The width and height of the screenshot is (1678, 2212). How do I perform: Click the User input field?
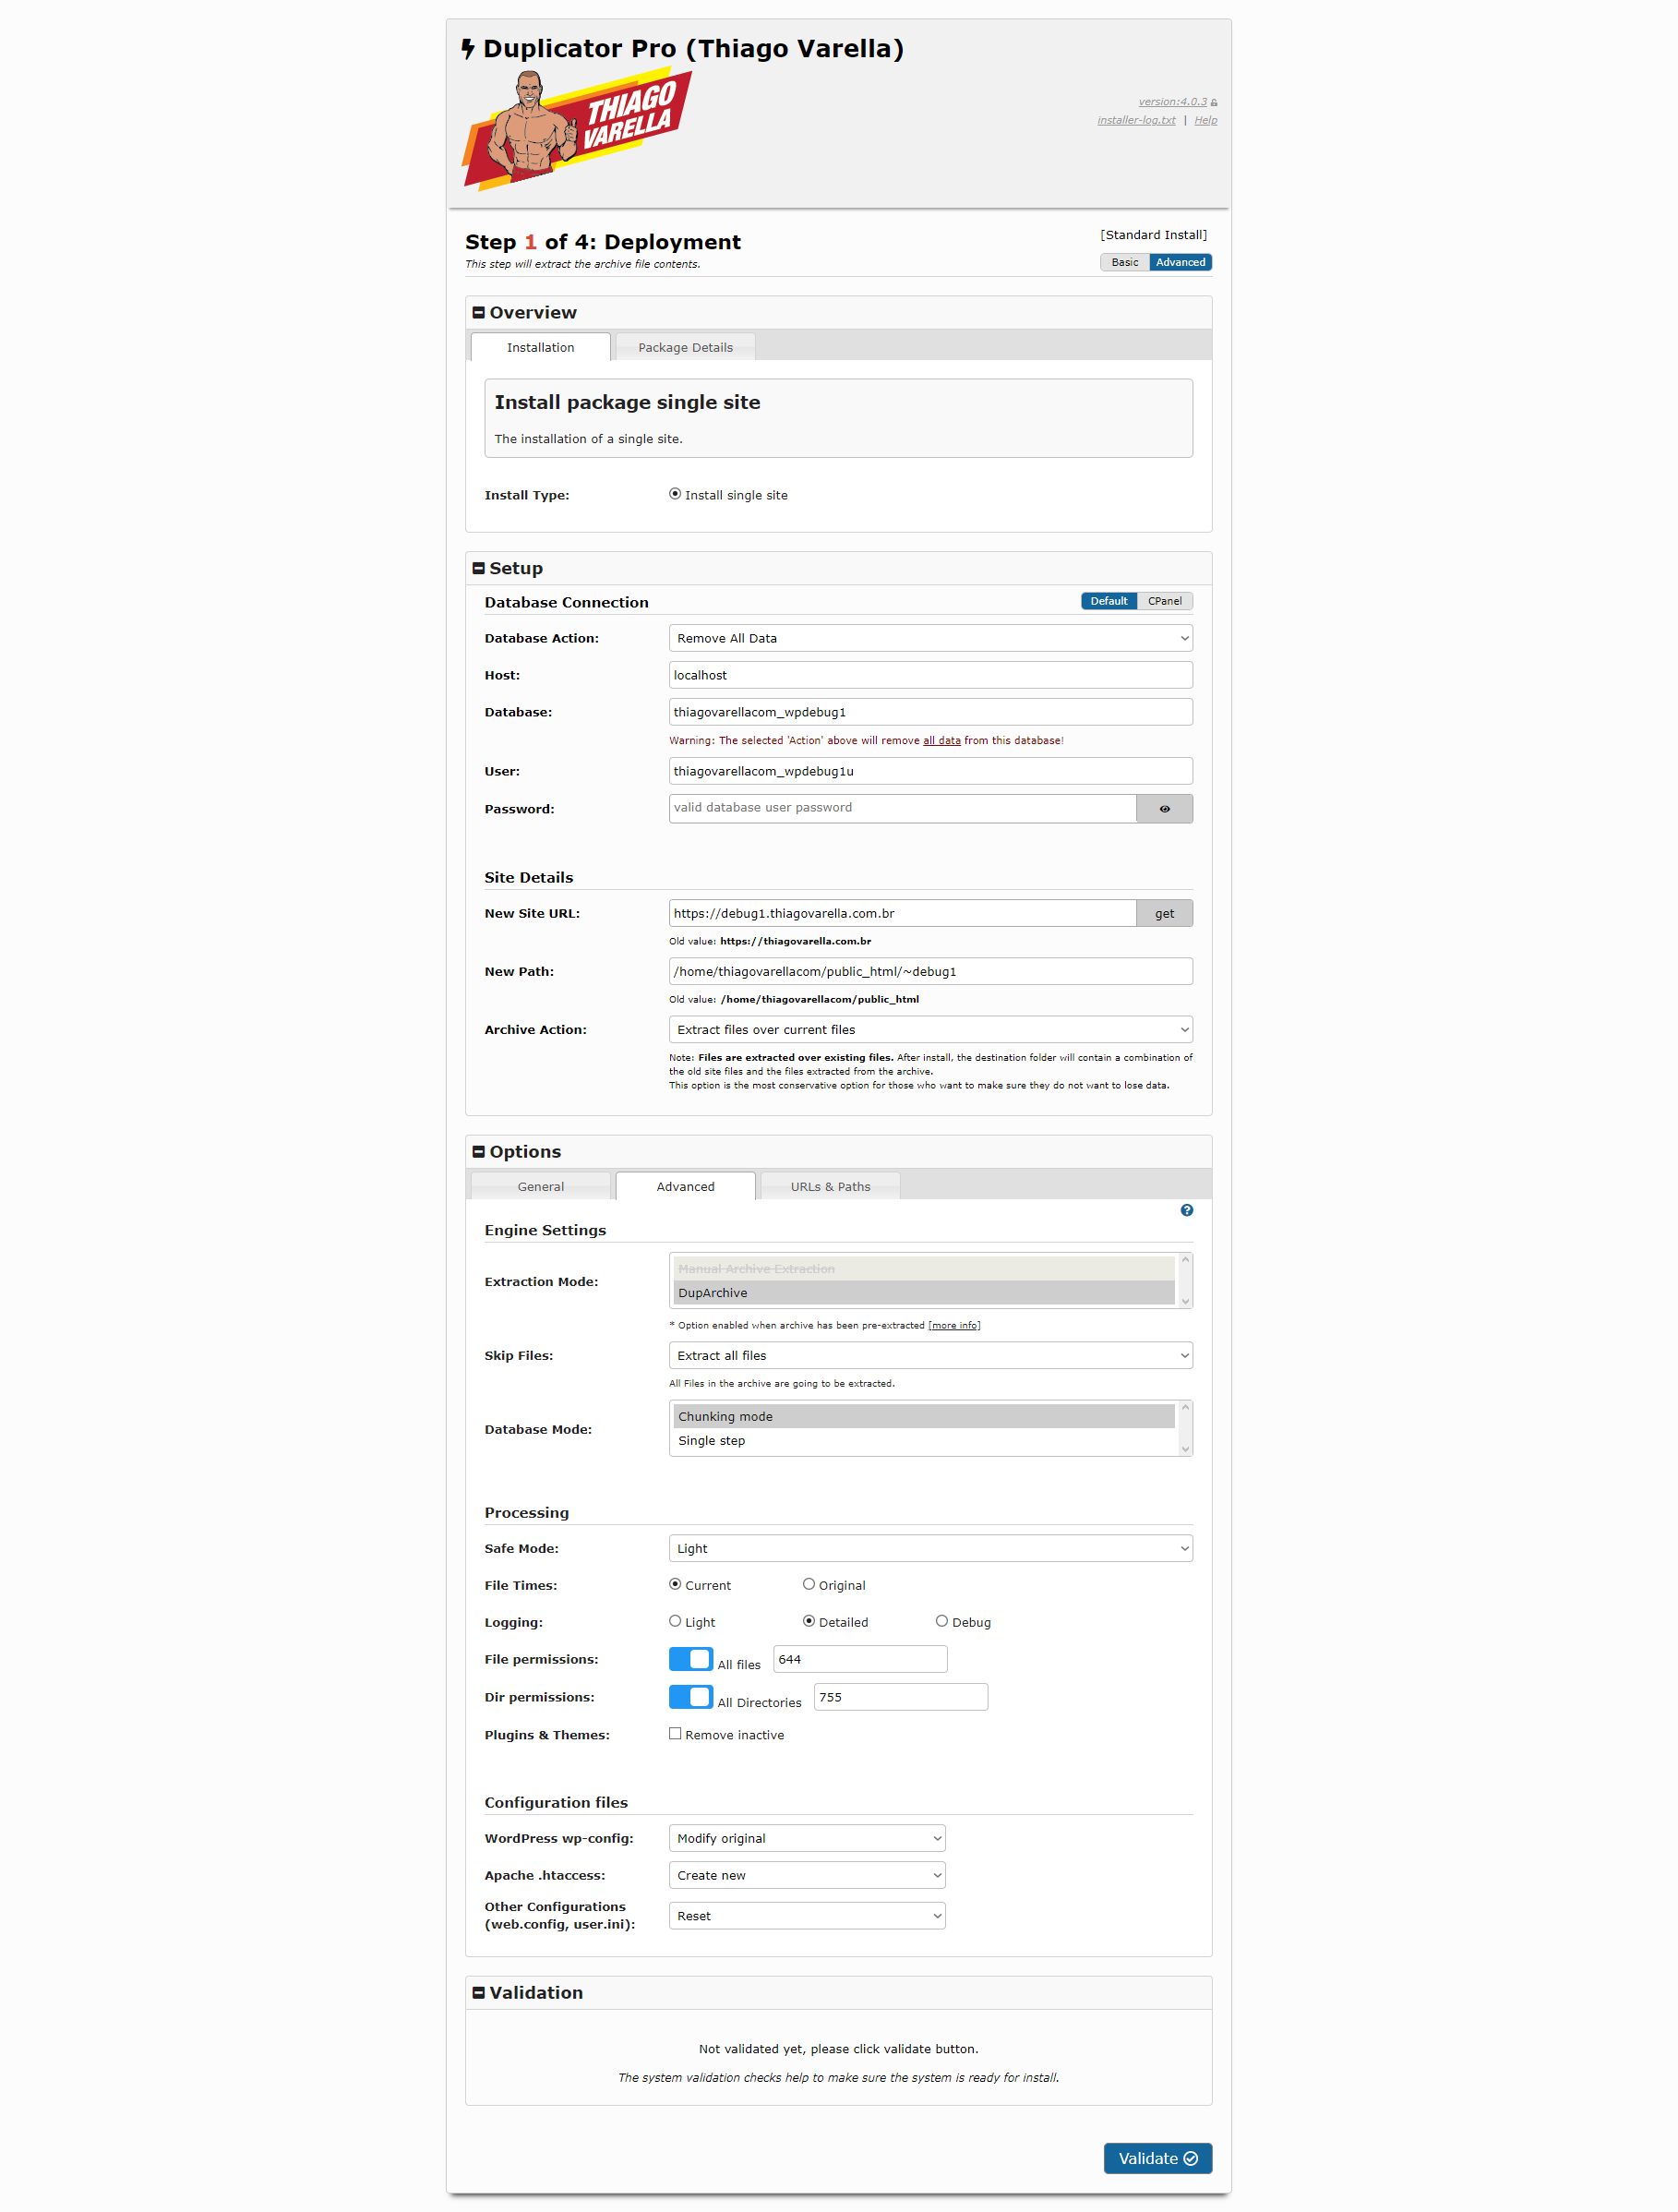click(930, 772)
